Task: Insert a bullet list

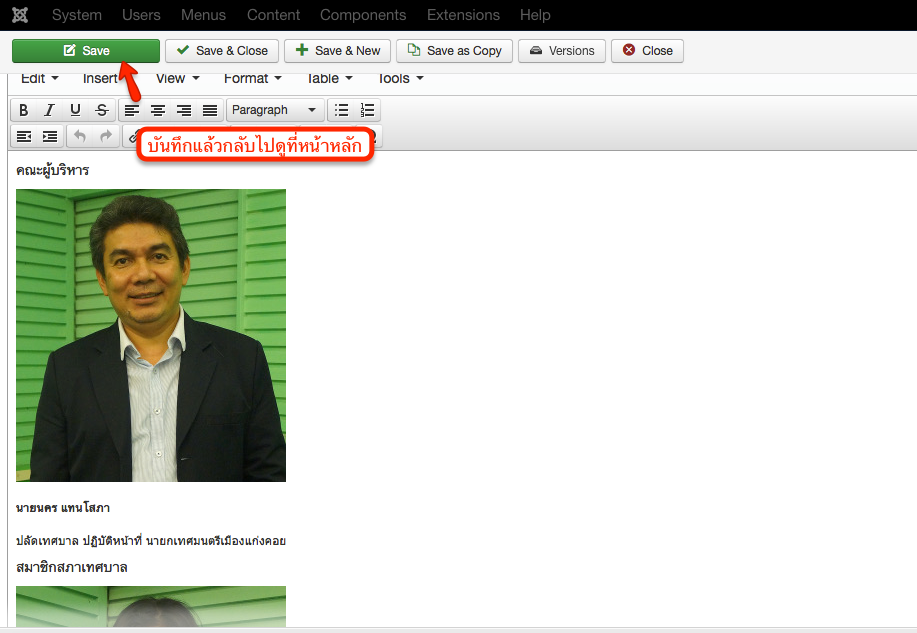Action: pos(342,110)
